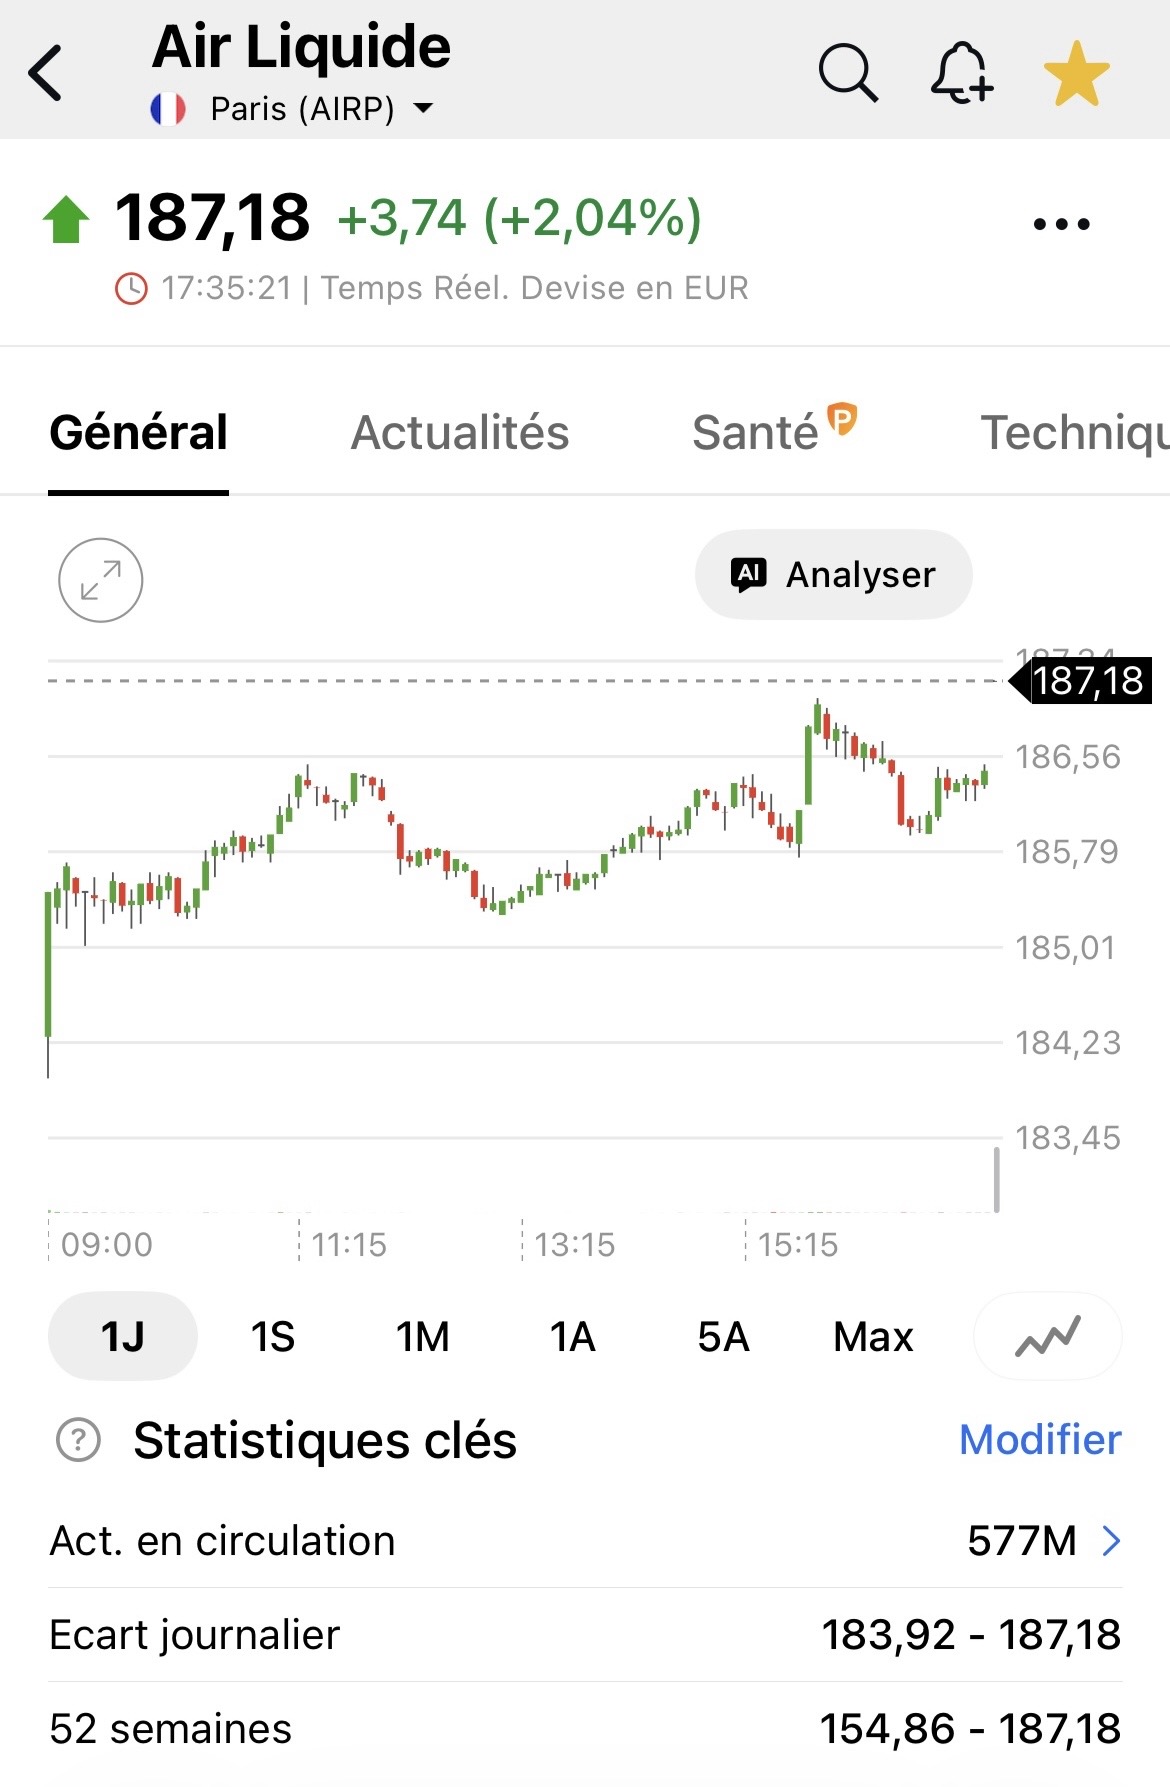Image resolution: width=1170 pixels, height=1787 pixels.
Task: Add a price alert with the bell icon
Action: (961, 73)
